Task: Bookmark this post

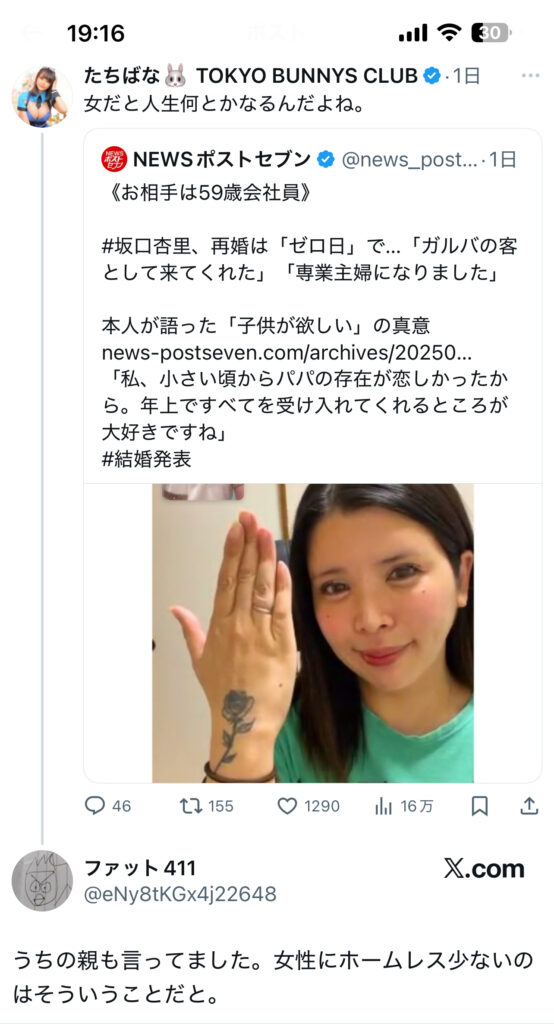Action: click(x=480, y=807)
